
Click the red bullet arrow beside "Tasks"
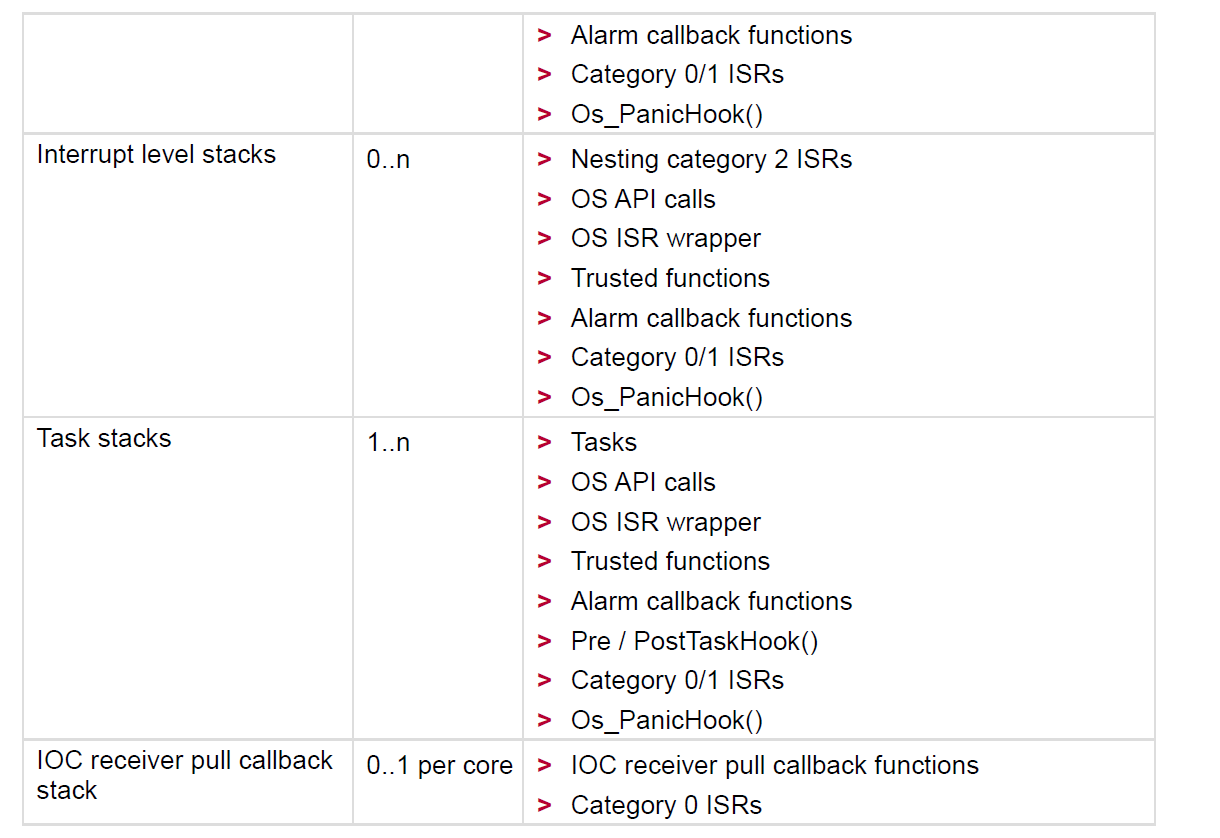point(545,443)
